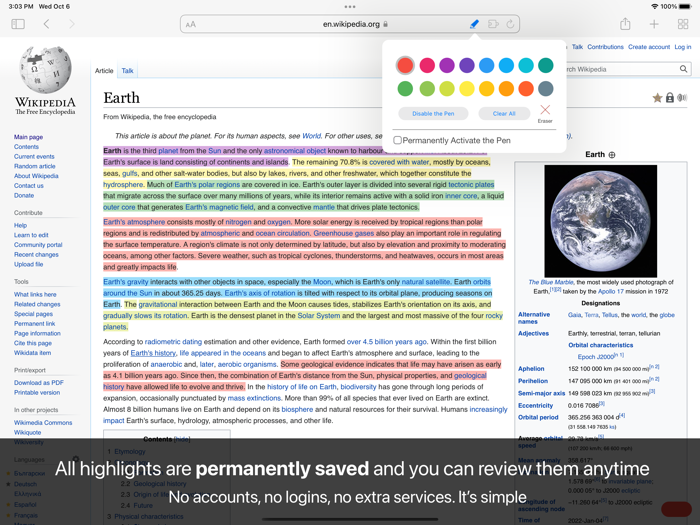Follow the Orbital characteristics link in the infobox
This screenshot has height=525, width=700.
(x=600, y=345)
